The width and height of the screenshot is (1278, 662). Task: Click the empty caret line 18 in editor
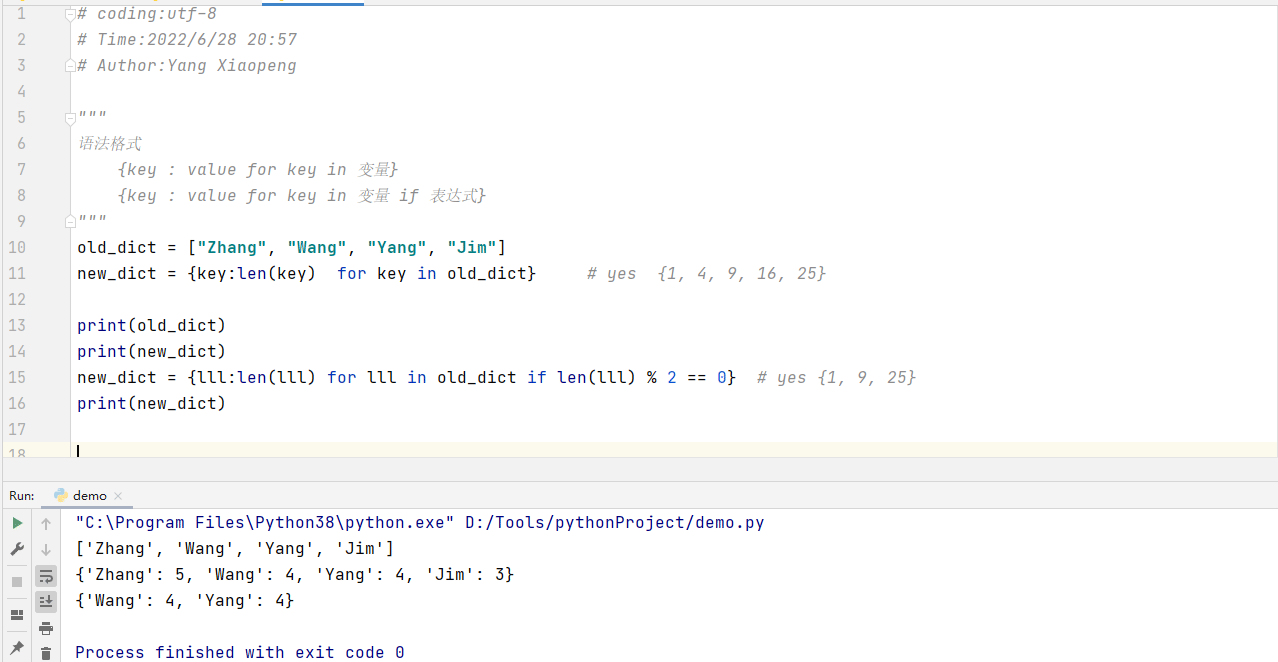(674, 450)
